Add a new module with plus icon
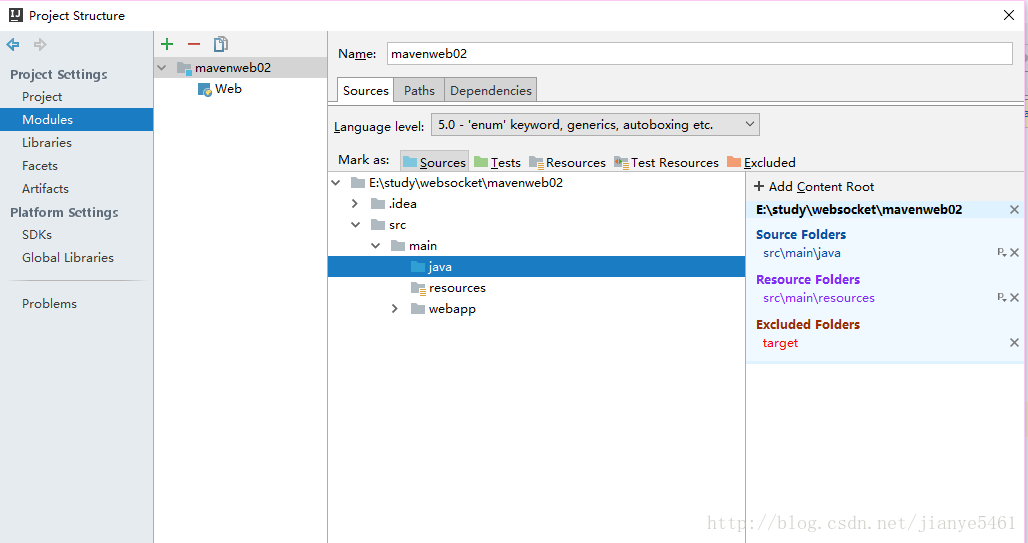 pos(167,44)
